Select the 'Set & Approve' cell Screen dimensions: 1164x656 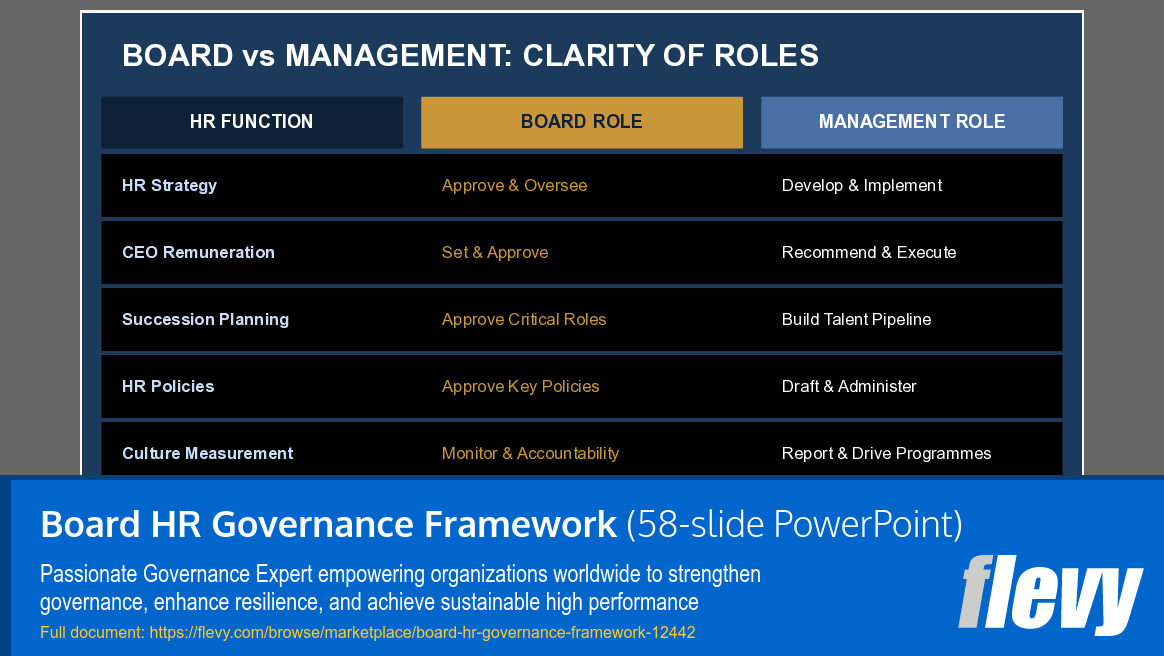tap(494, 252)
